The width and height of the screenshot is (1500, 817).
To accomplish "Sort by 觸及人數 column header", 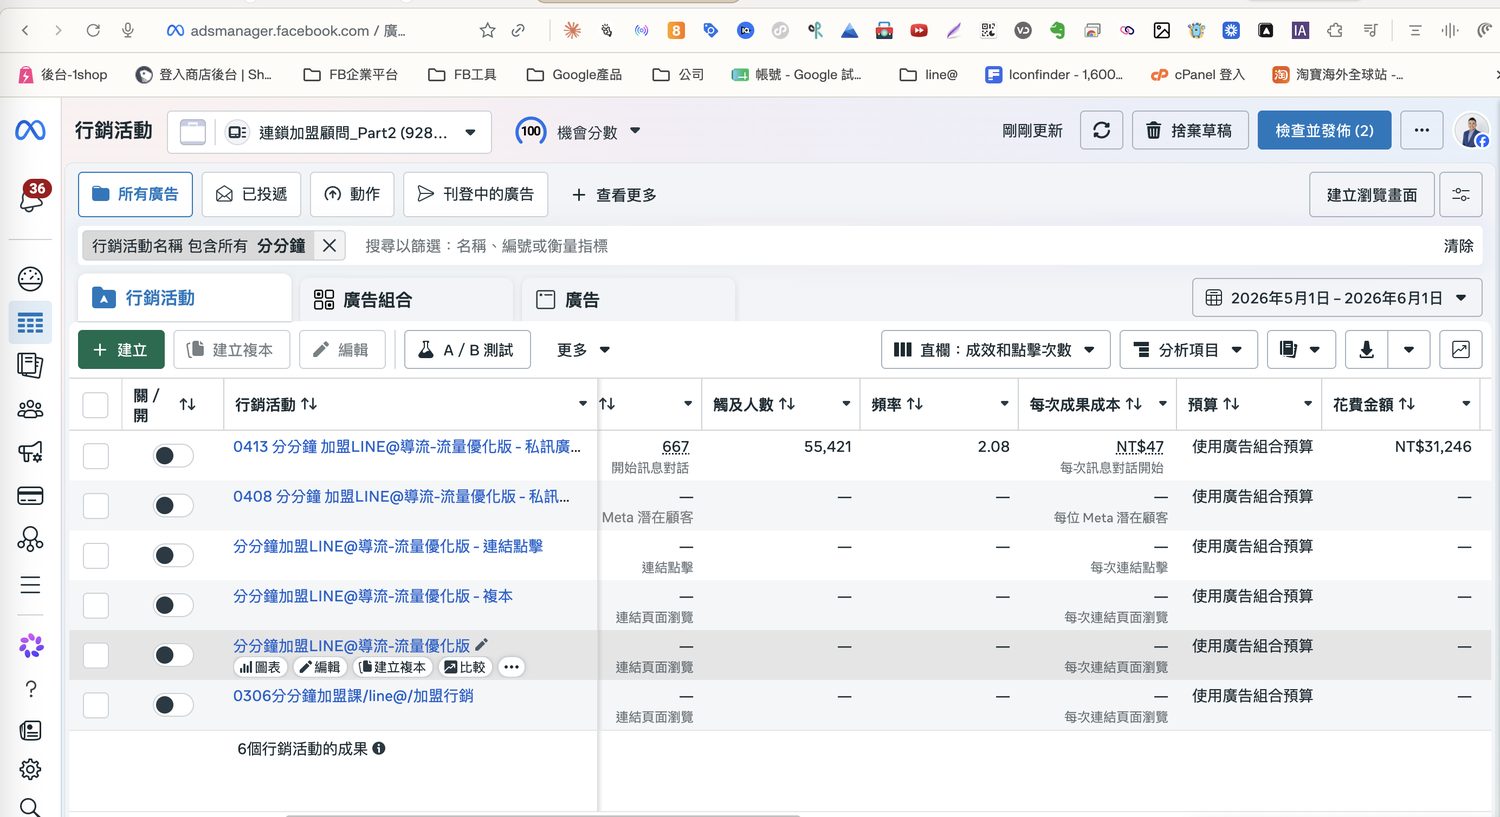I will point(754,404).
